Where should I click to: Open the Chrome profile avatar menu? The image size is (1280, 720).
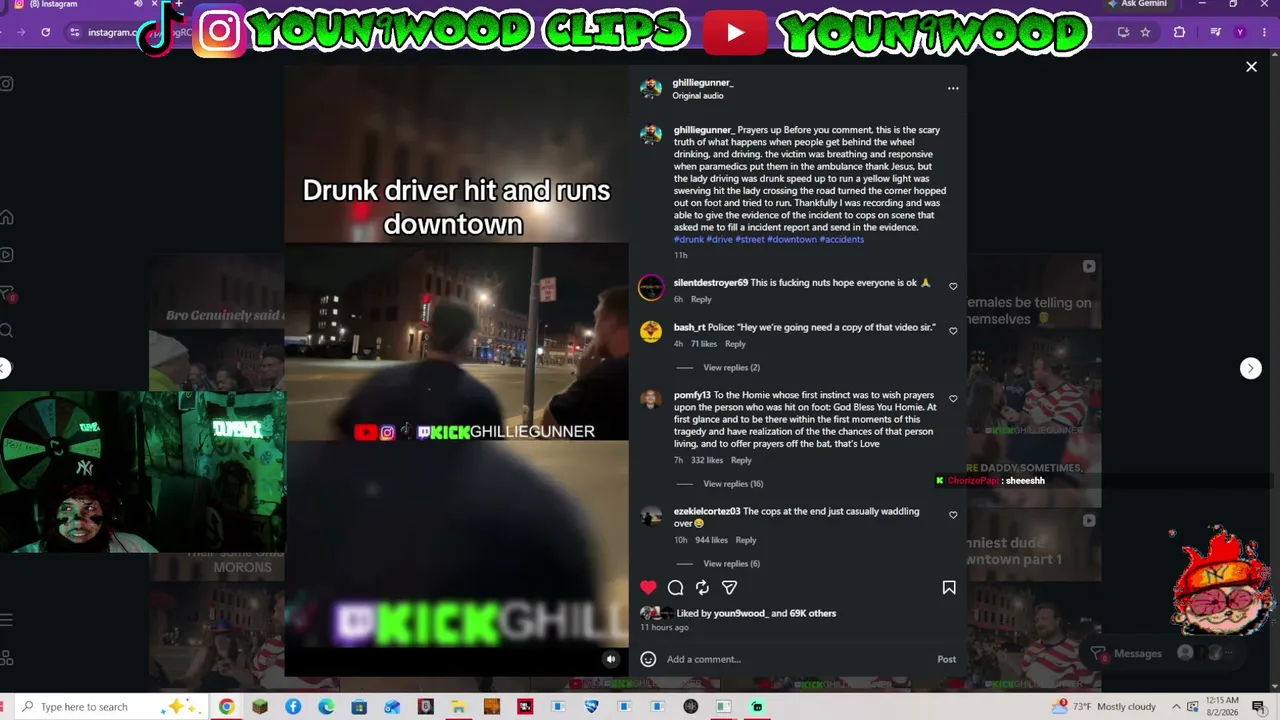[x=1241, y=32]
